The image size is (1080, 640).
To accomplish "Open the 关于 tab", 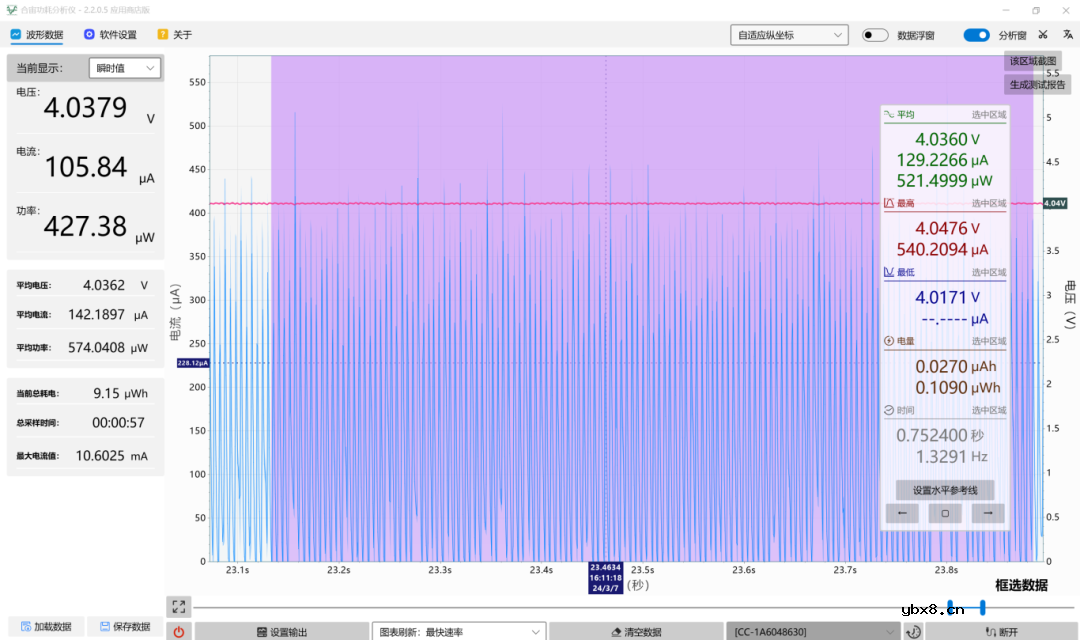I will 174,35.
